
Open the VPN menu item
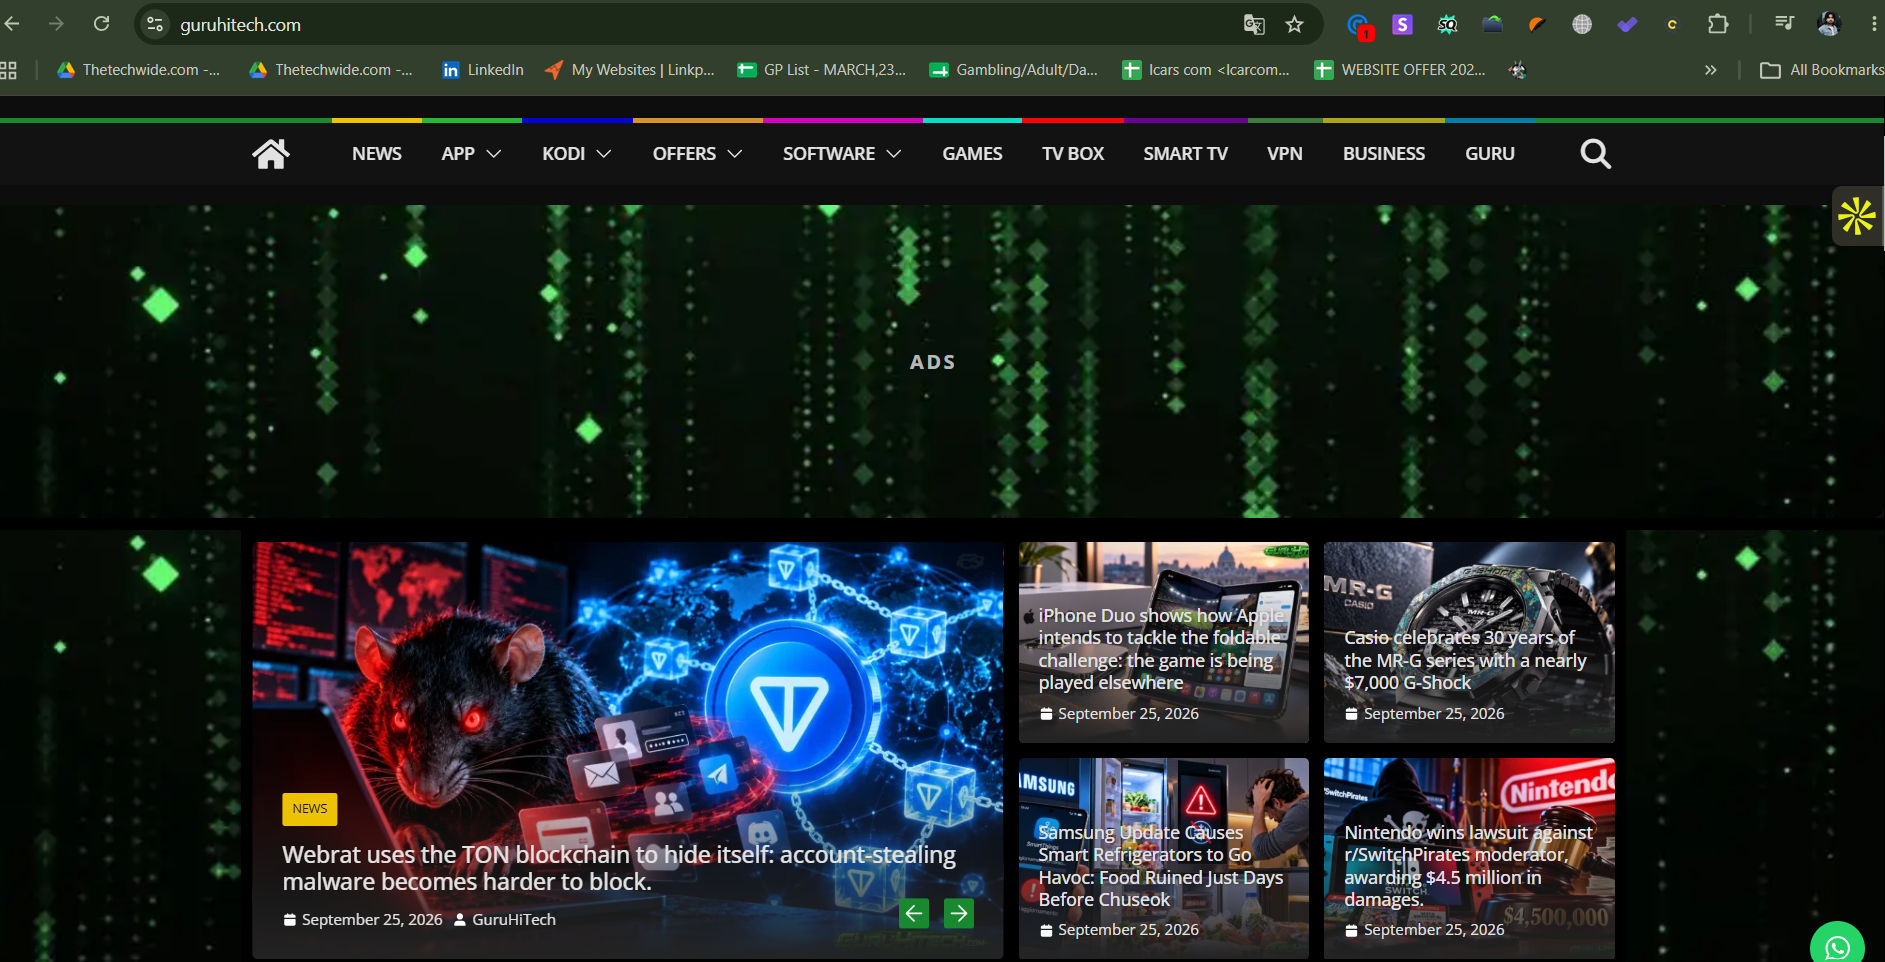1284,154
